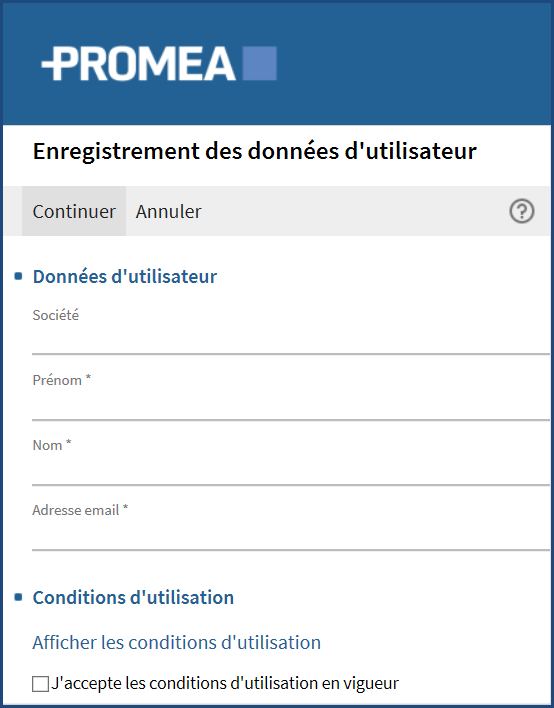
Task: Focus the Prénom input field
Action: [x=291, y=406]
